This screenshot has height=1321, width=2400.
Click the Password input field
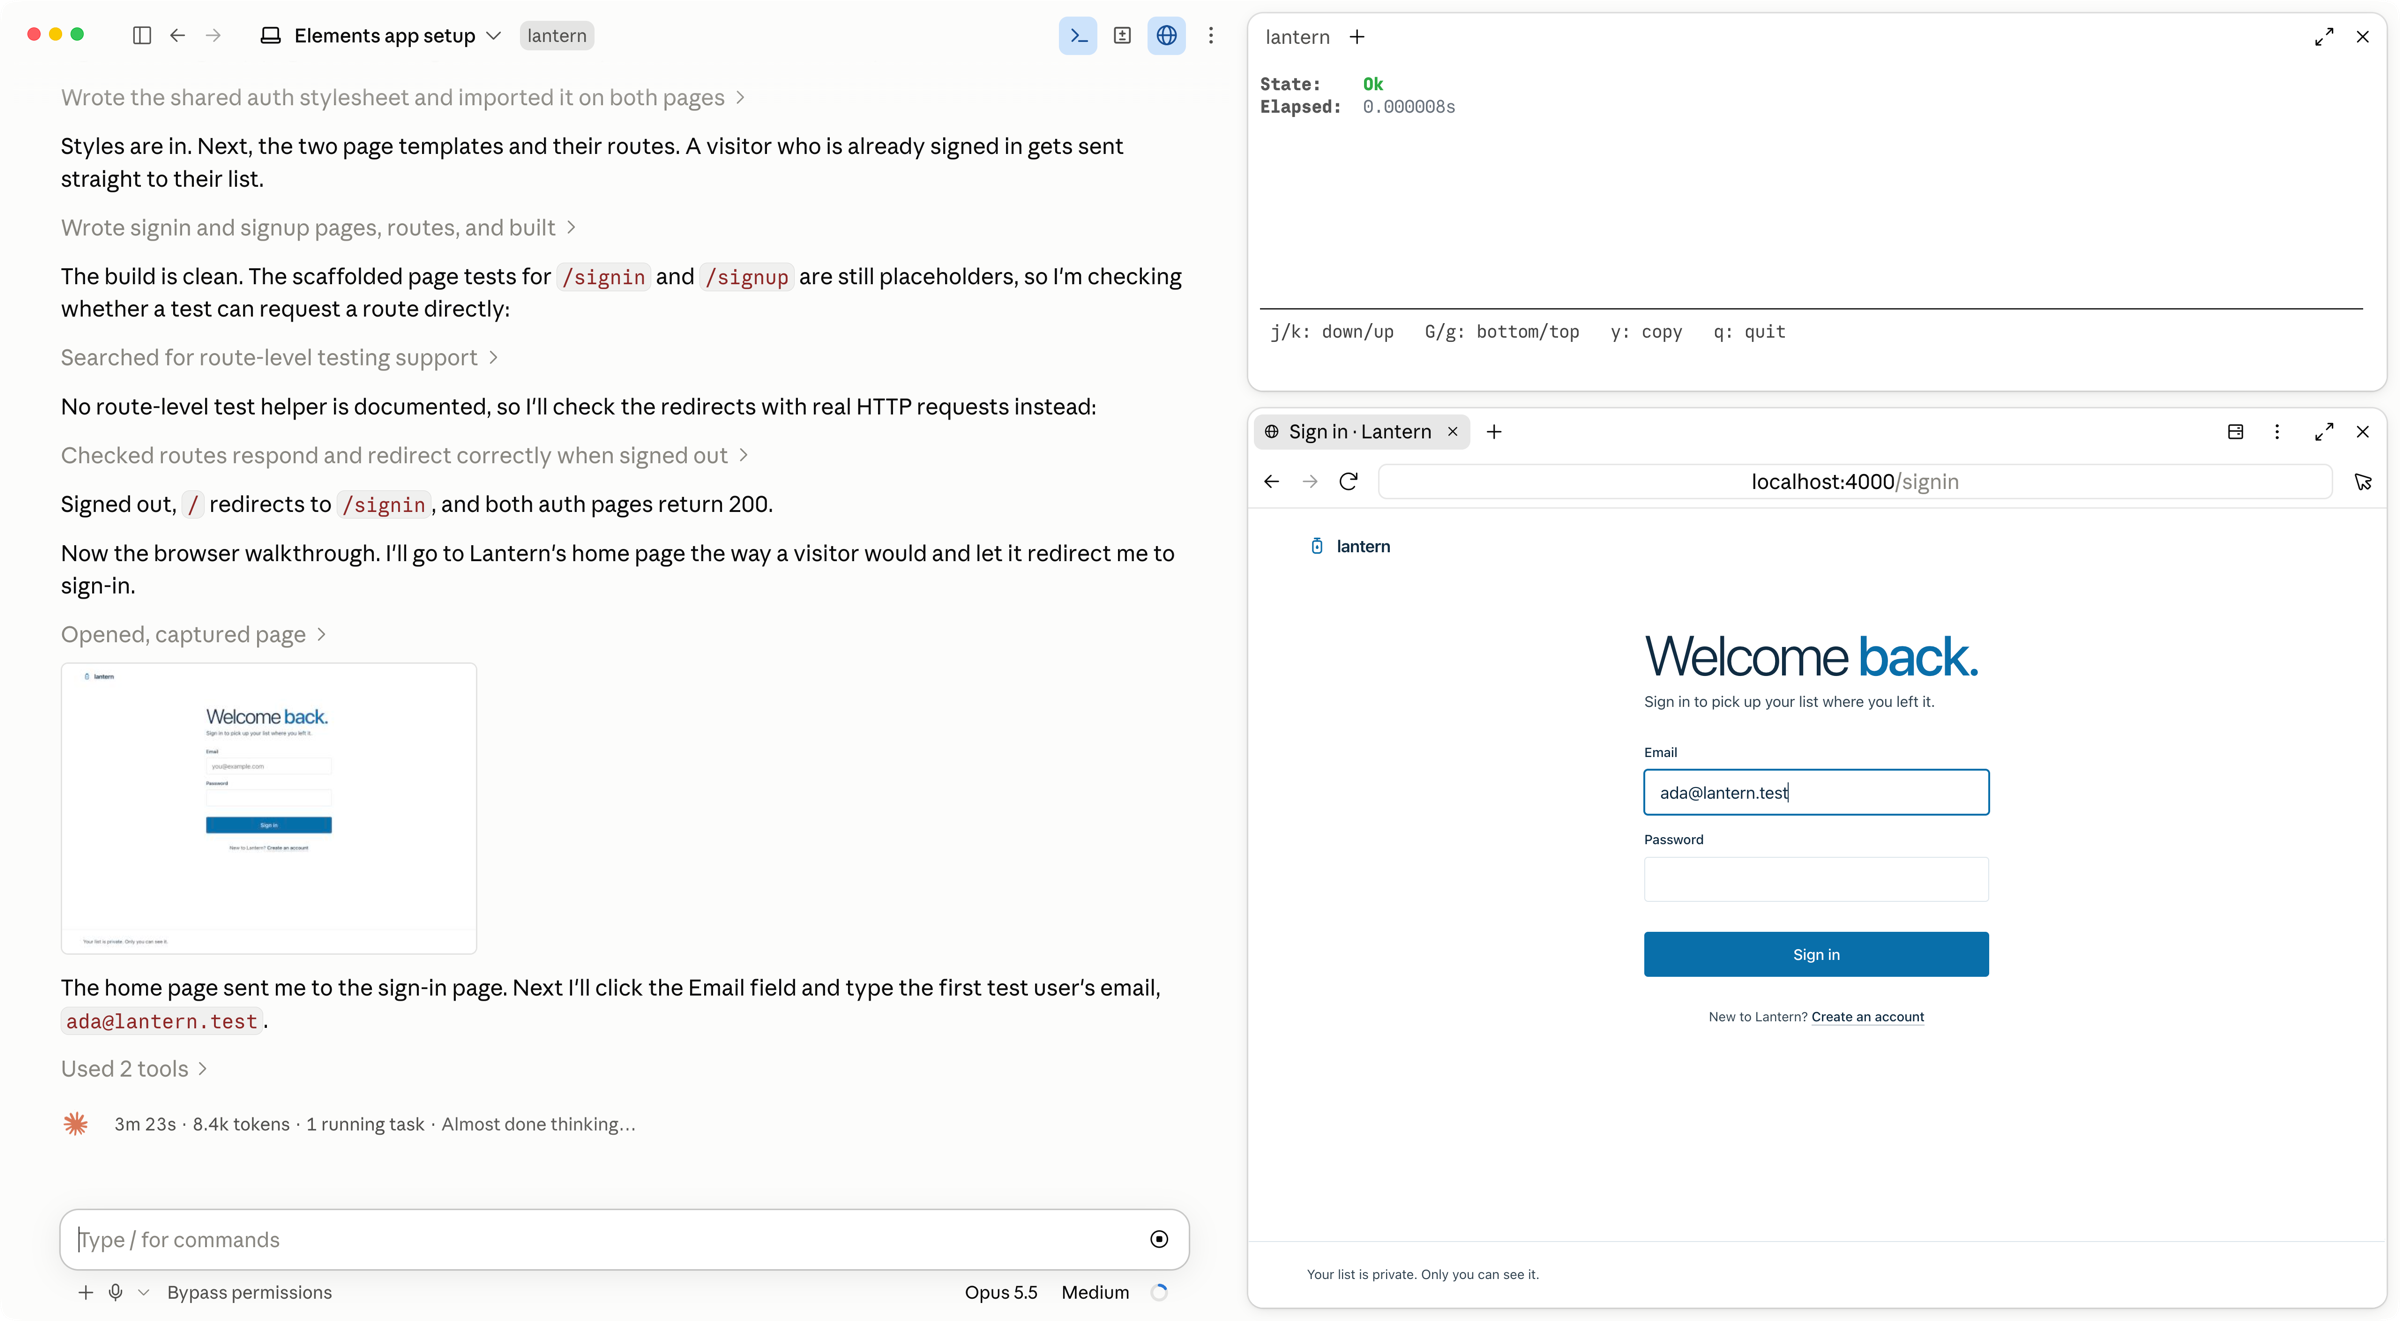[1816, 879]
